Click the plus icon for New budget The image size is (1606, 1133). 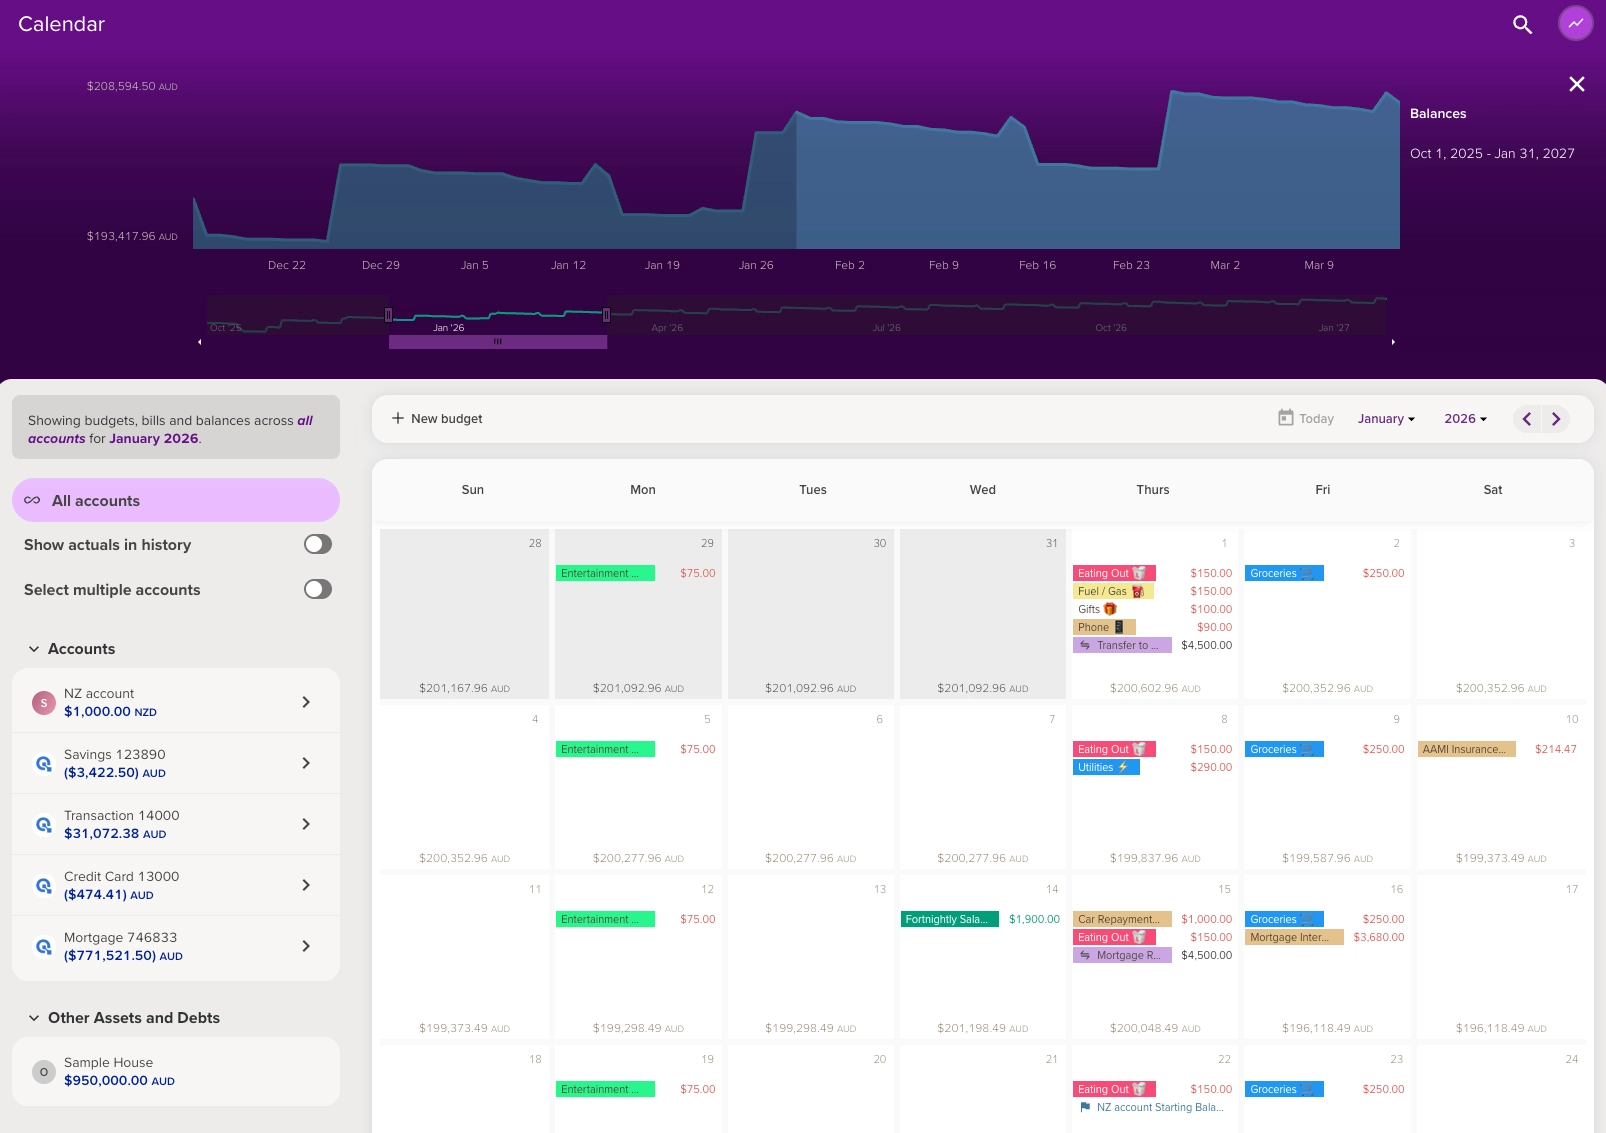point(398,418)
